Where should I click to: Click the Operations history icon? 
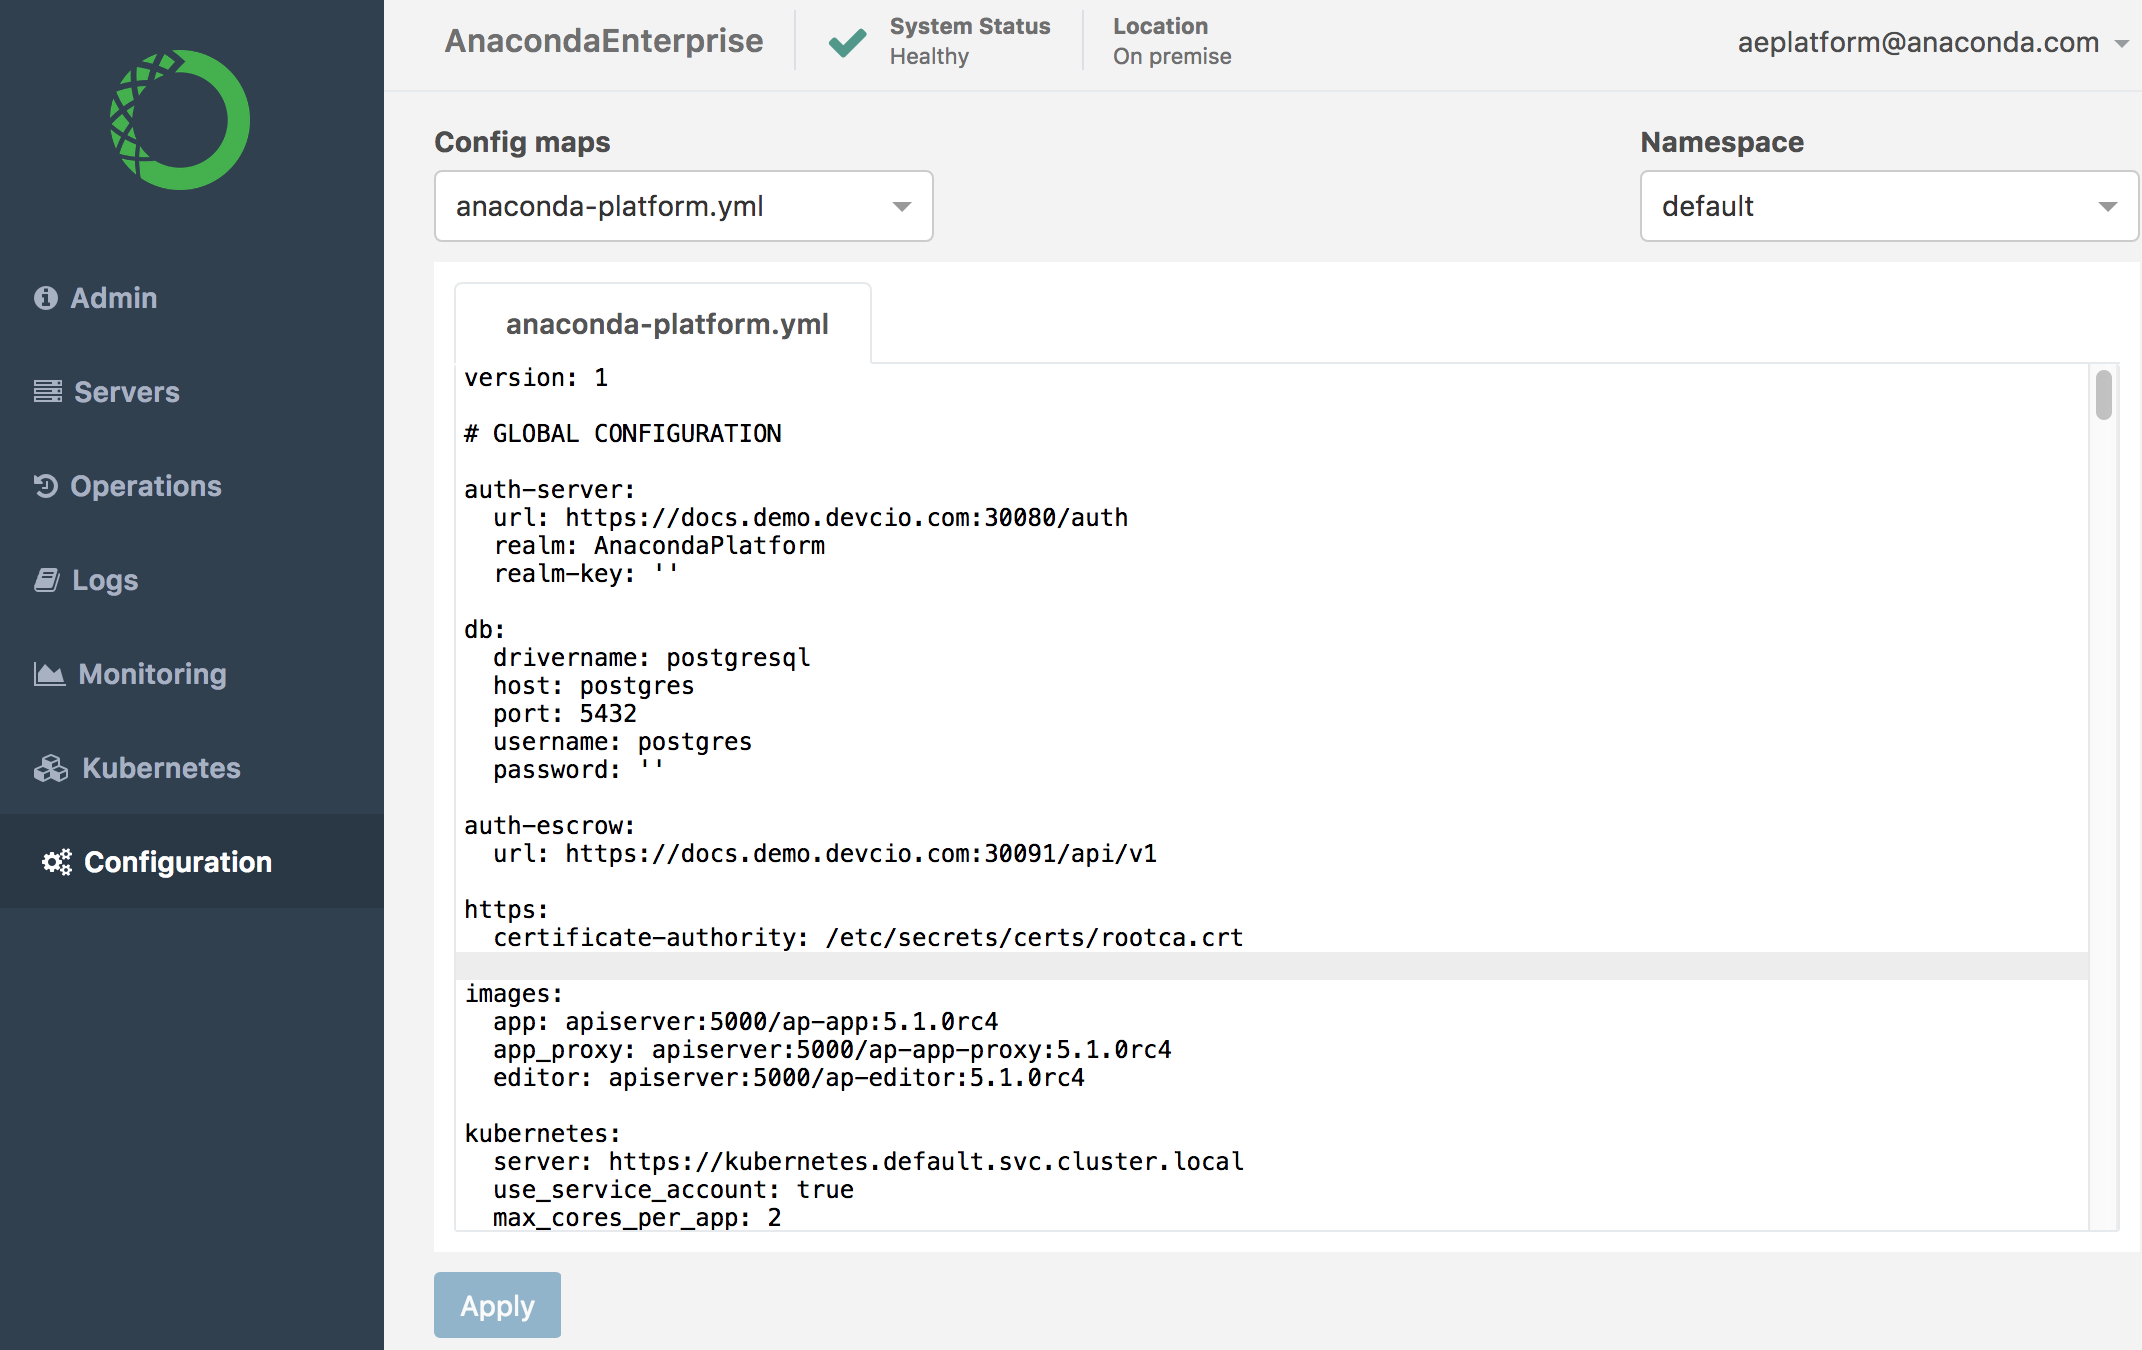[x=46, y=486]
